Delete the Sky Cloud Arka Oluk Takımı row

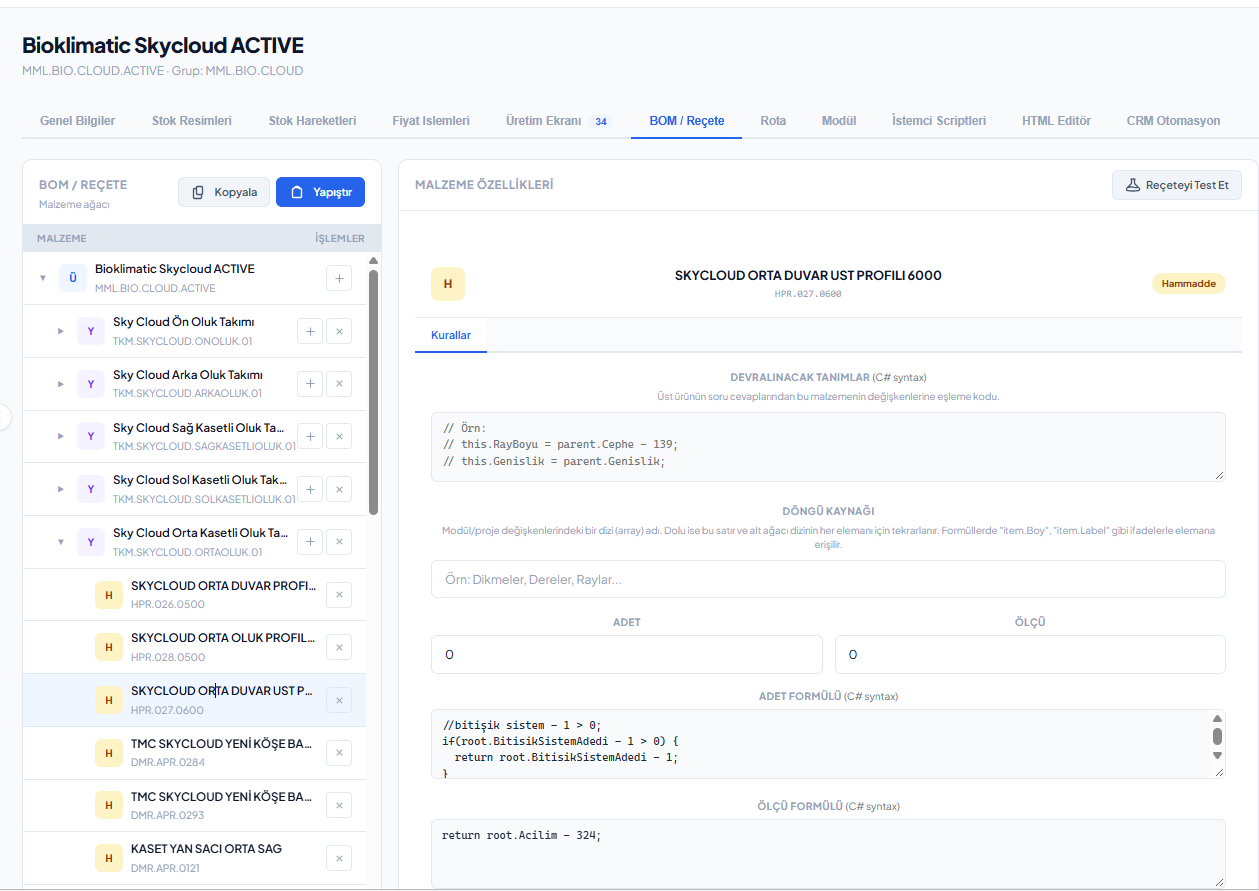(x=339, y=384)
